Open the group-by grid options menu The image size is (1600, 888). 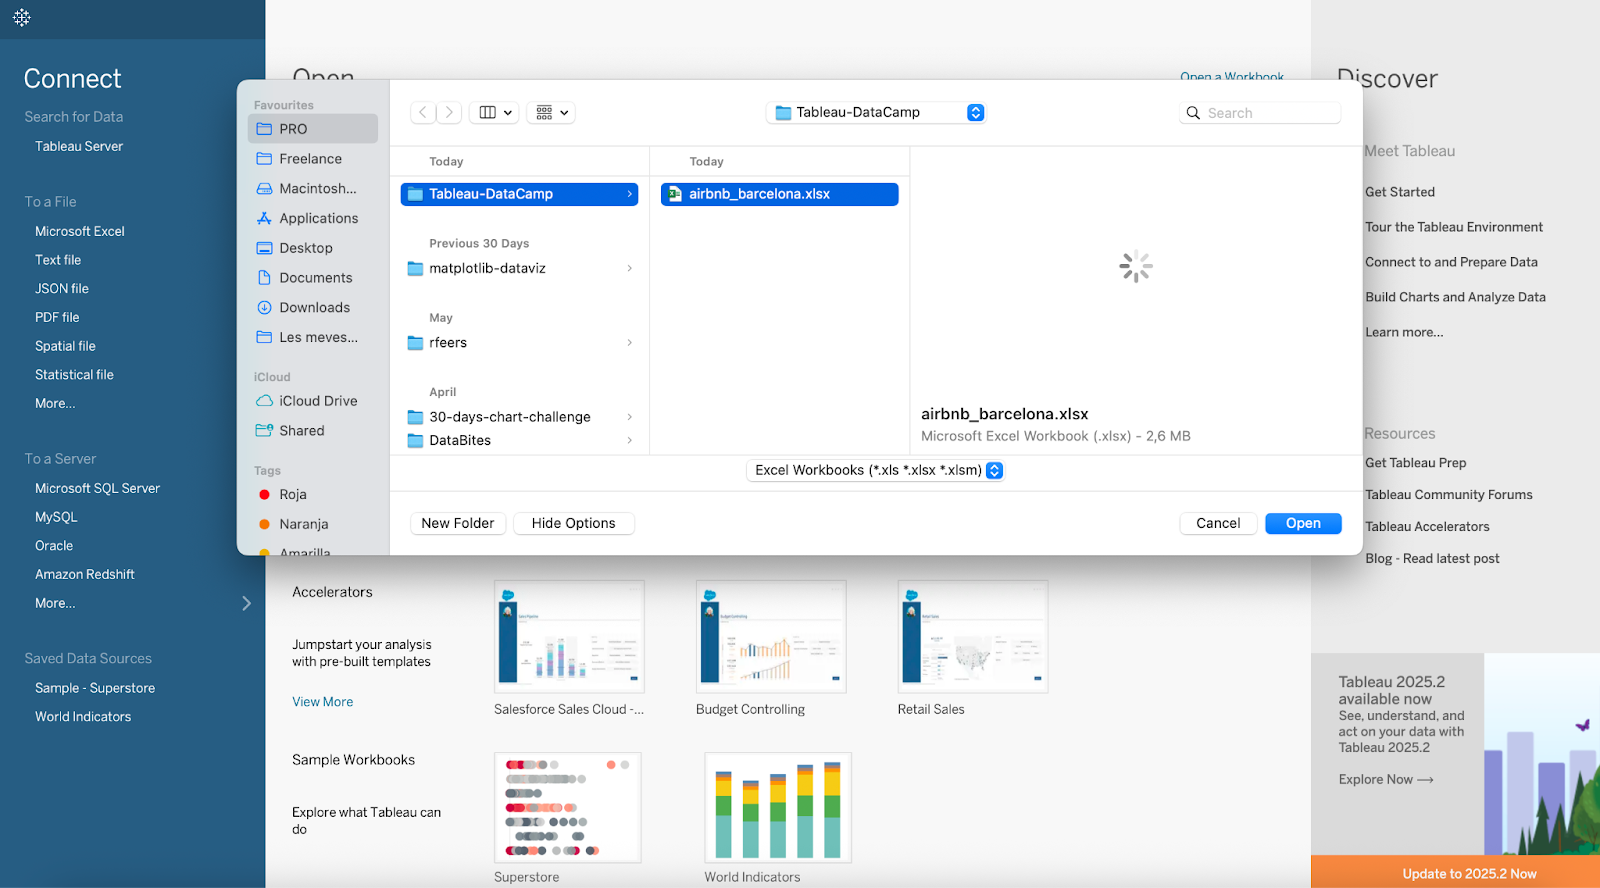(x=553, y=113)
